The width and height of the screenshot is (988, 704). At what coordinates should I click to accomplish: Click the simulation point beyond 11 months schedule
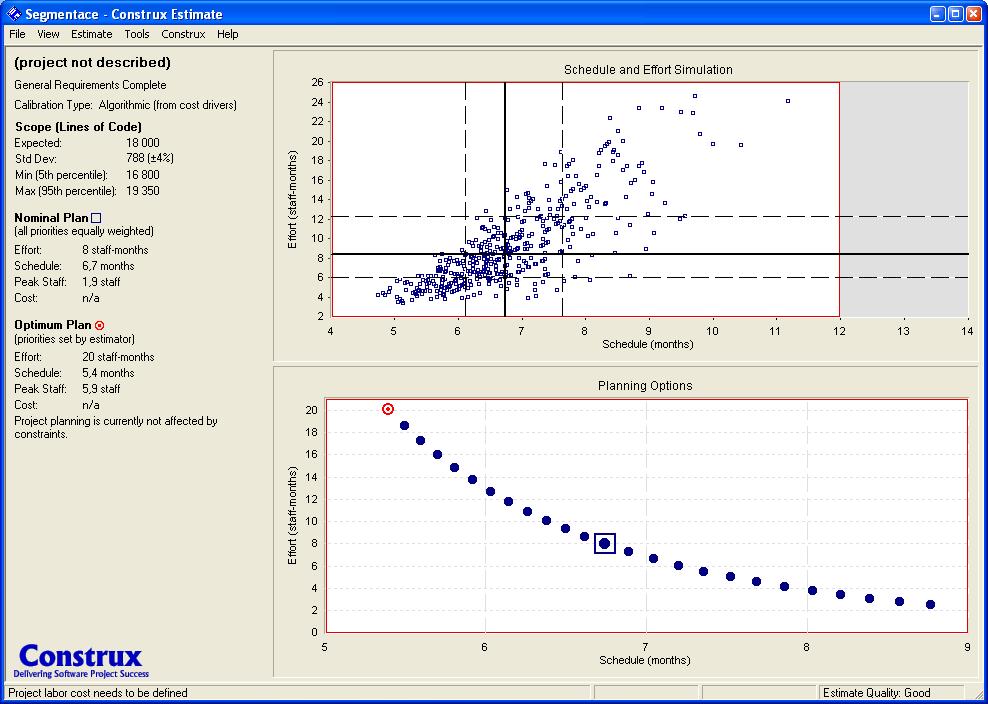(x=788, y=101)
